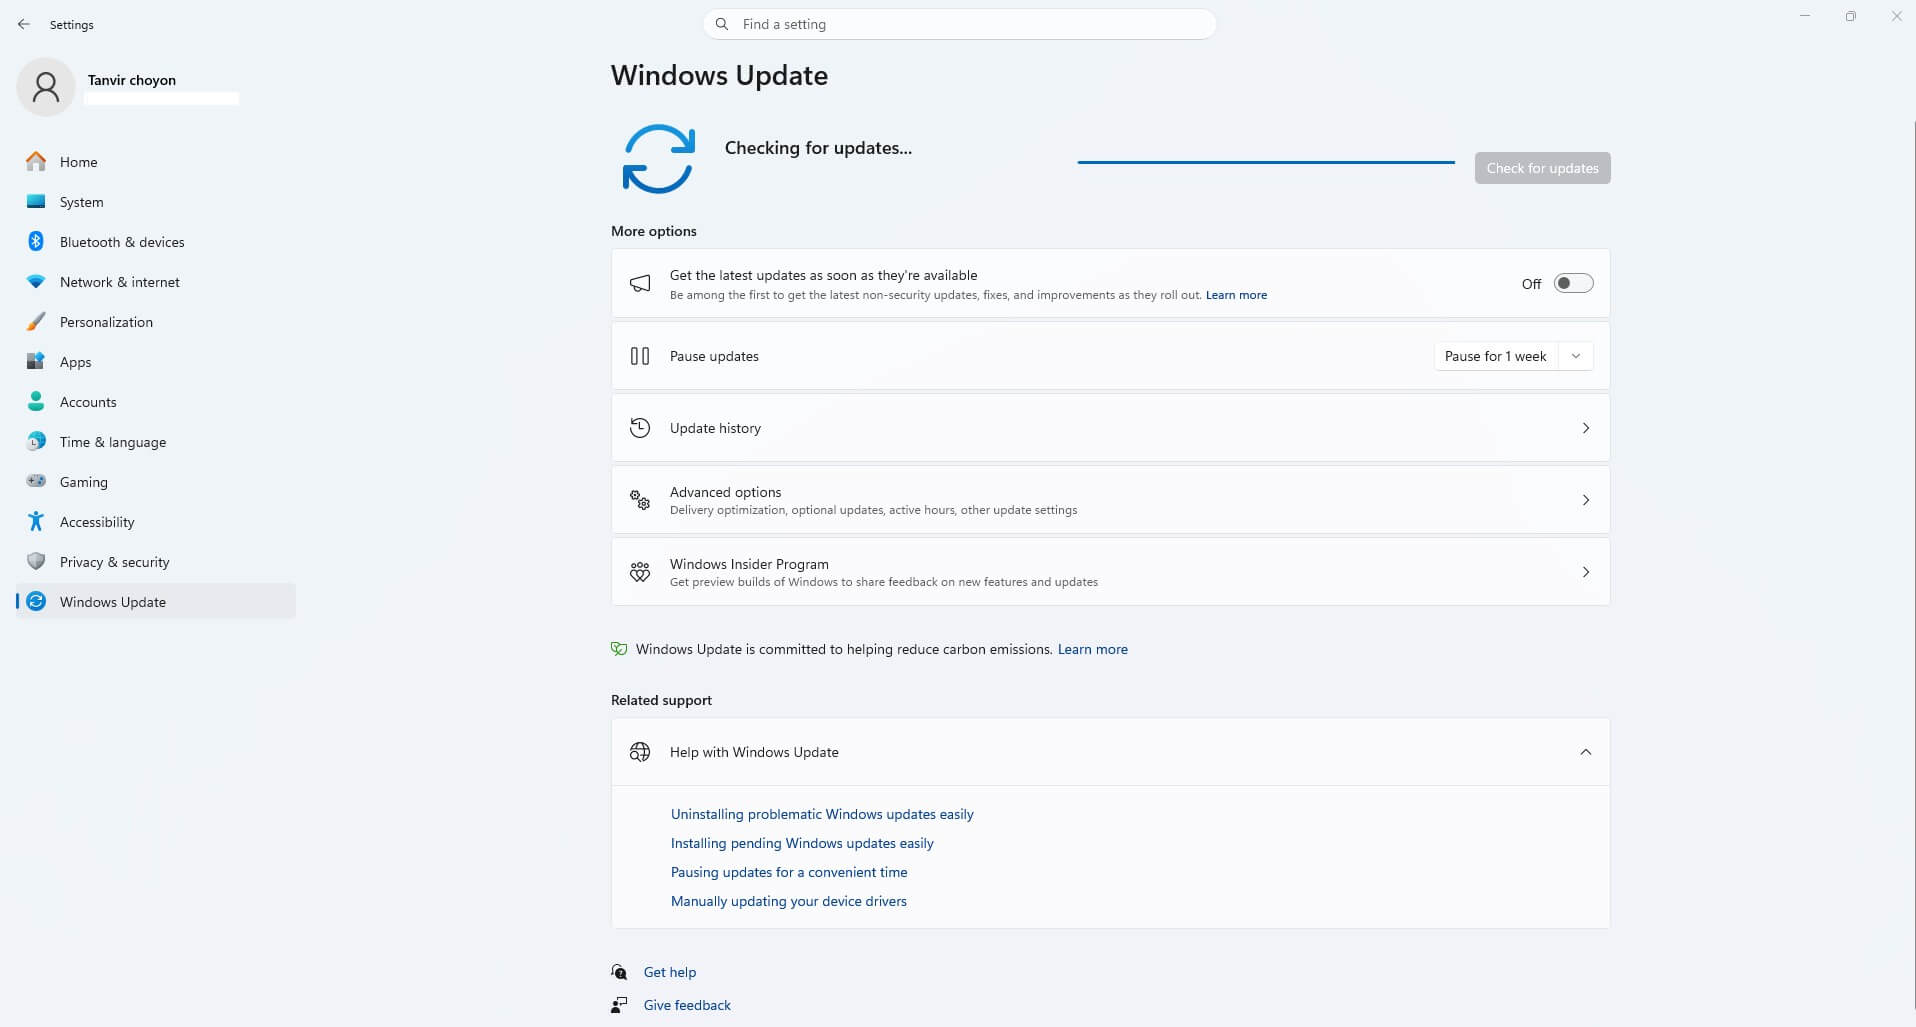Click the search magnifier icon
Image resolution: width=1916 pixels, height=1027 pixels.
click(x=722, y=24)
